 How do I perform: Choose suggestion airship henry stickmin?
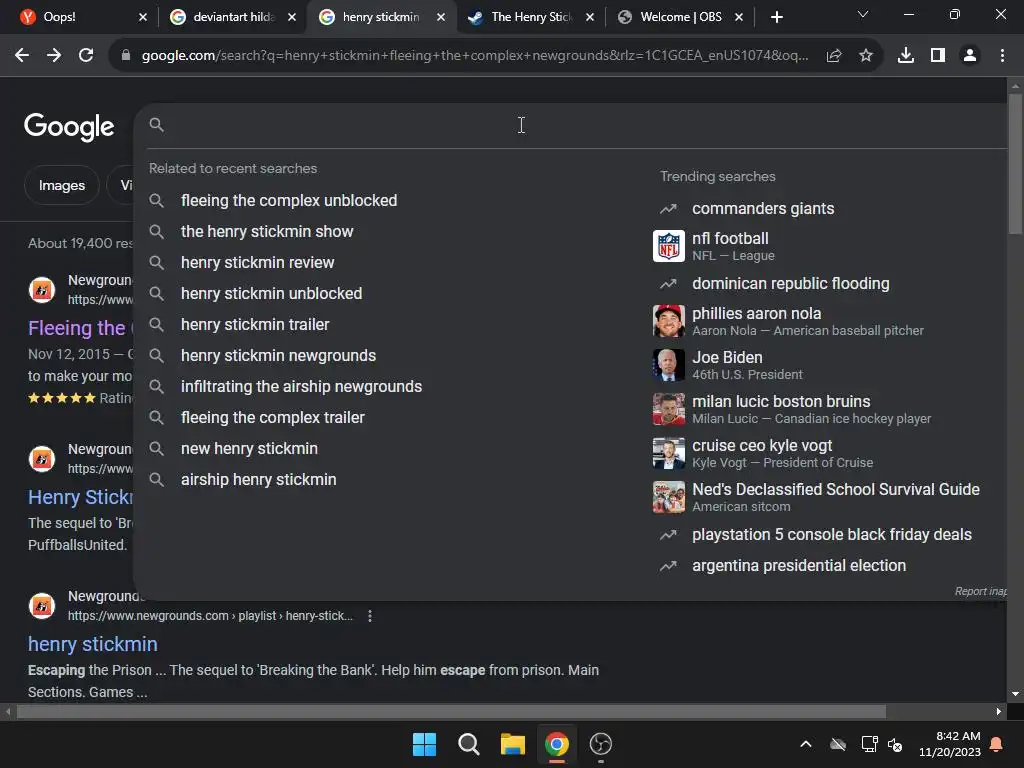click(259, 480)
